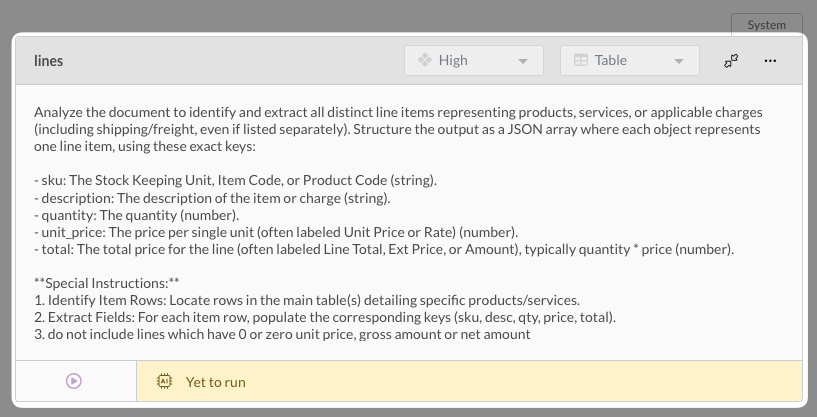
Task: Click the '**Special Instructions:**' heading text
Action: coord(106,283)
